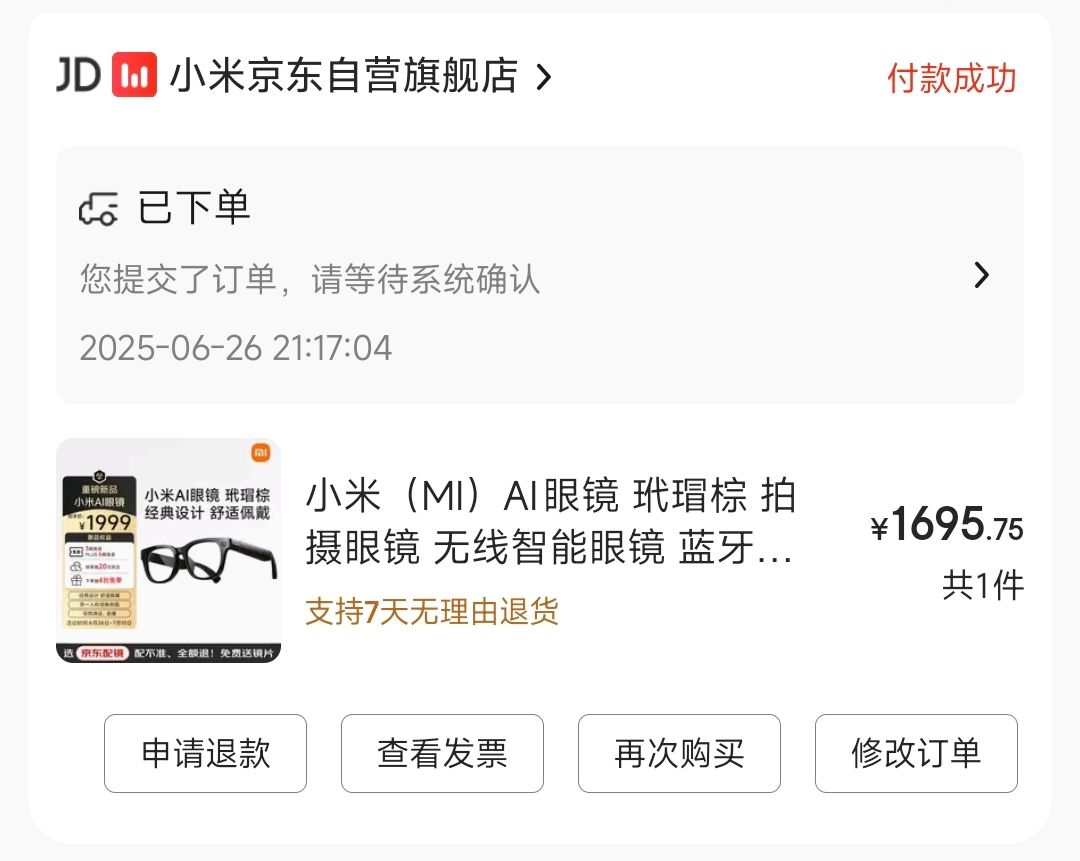Open the Xiaomi AI glasses product thumbnail

(x=169, y=550)
